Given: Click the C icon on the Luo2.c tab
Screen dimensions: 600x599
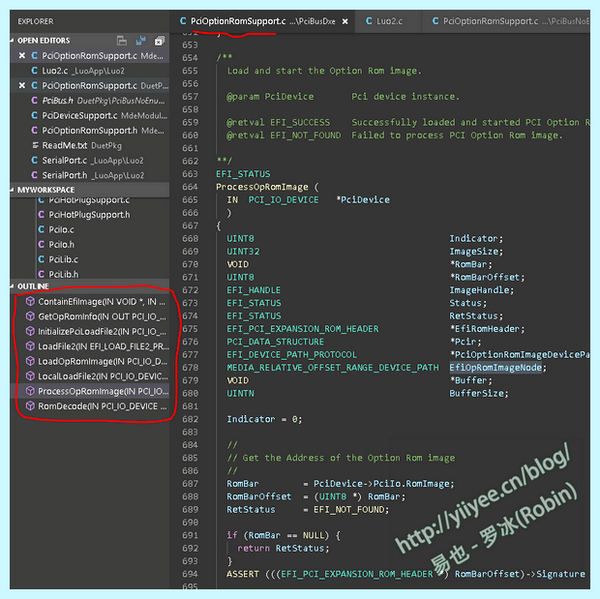Looking at the screenshot, I should (369, 21).
